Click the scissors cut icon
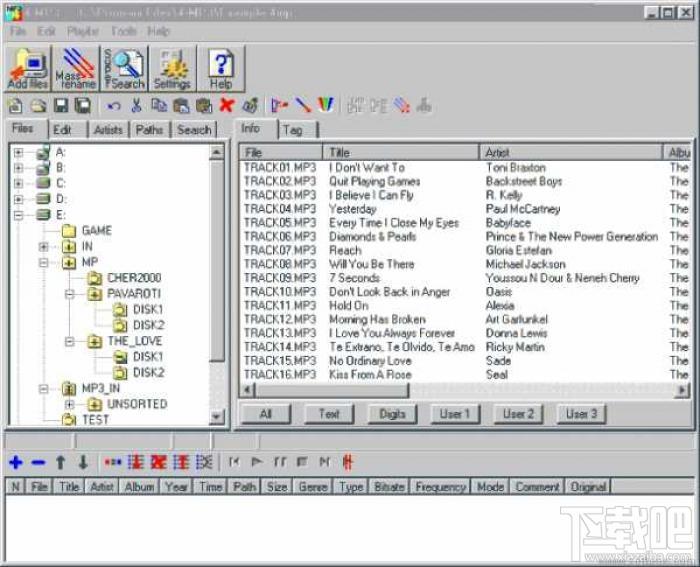Viewport: 700px width, 567px height. (136, 105)
